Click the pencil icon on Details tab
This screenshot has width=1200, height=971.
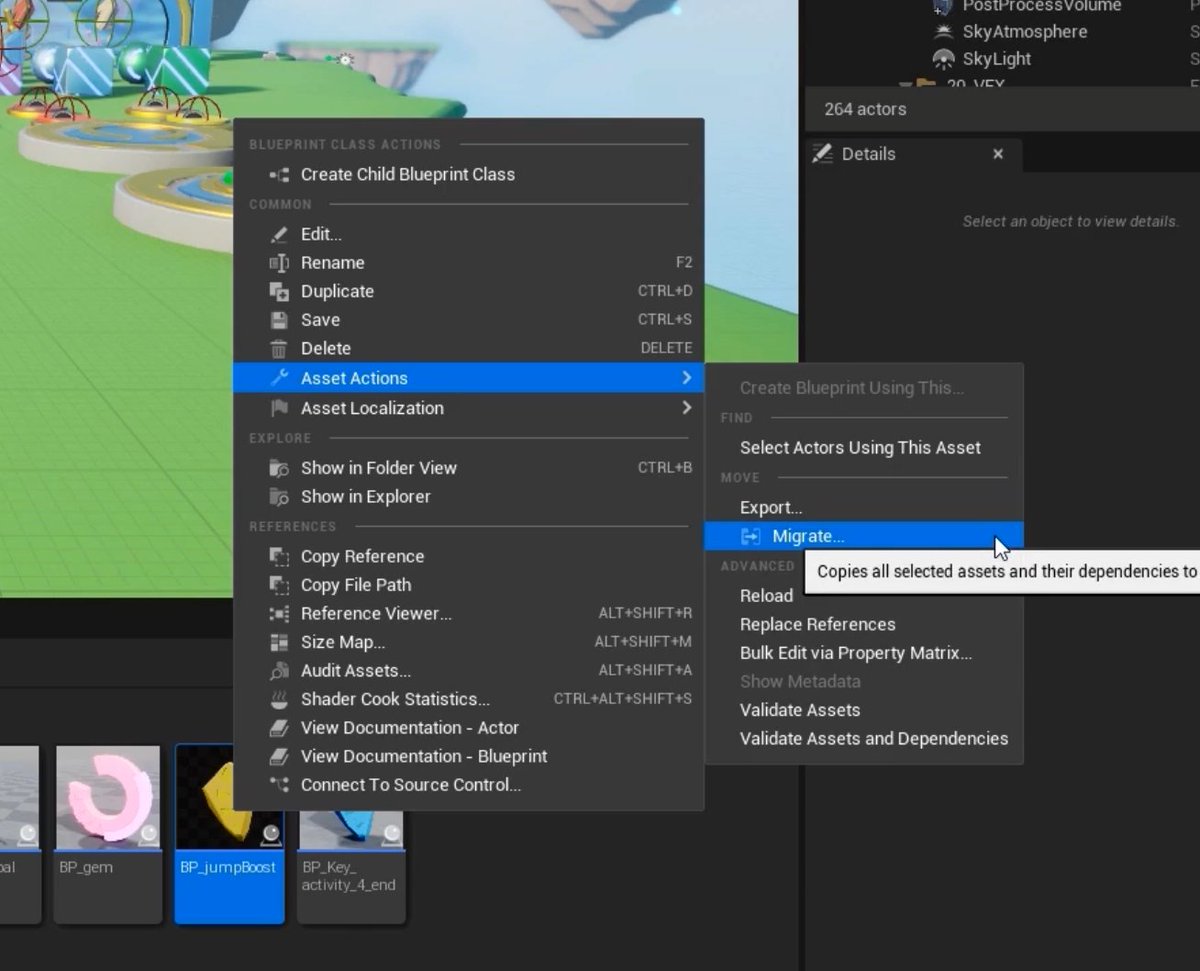coord(823,154)
